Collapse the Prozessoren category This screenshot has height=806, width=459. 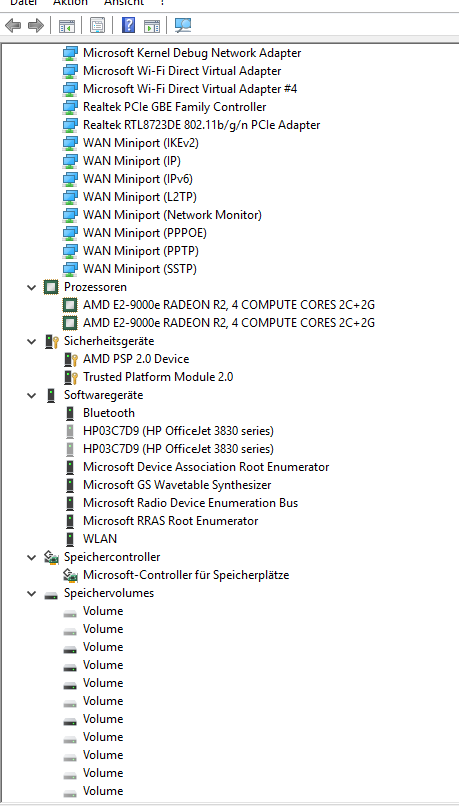(32, 287)
